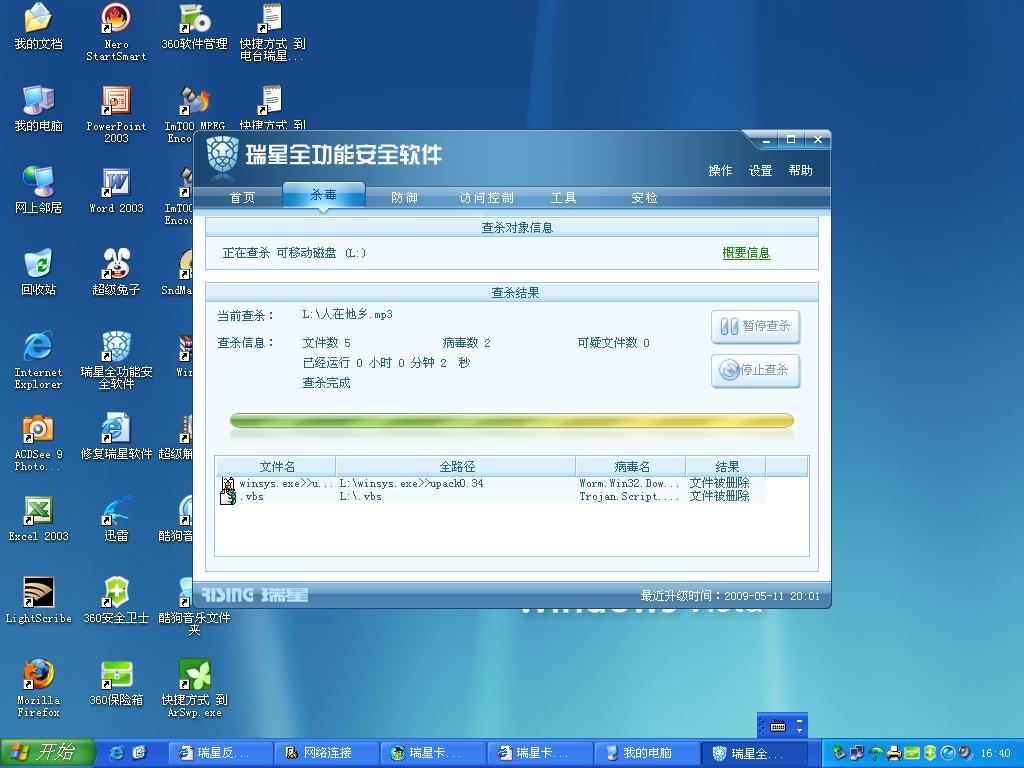The image size is (1024, 768).
Task: Launch PowerPoint 2003 from desktop
Action: tap(116, 114)
